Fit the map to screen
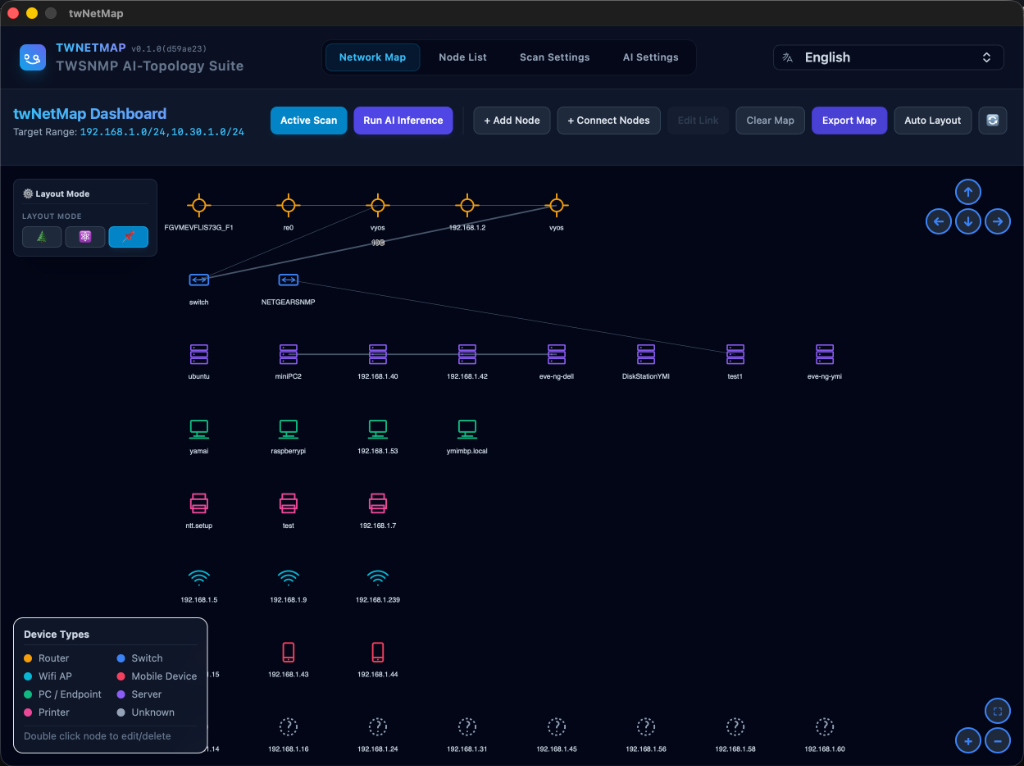Viewport: 1024px width, 766px height. (x=997, y=711)
